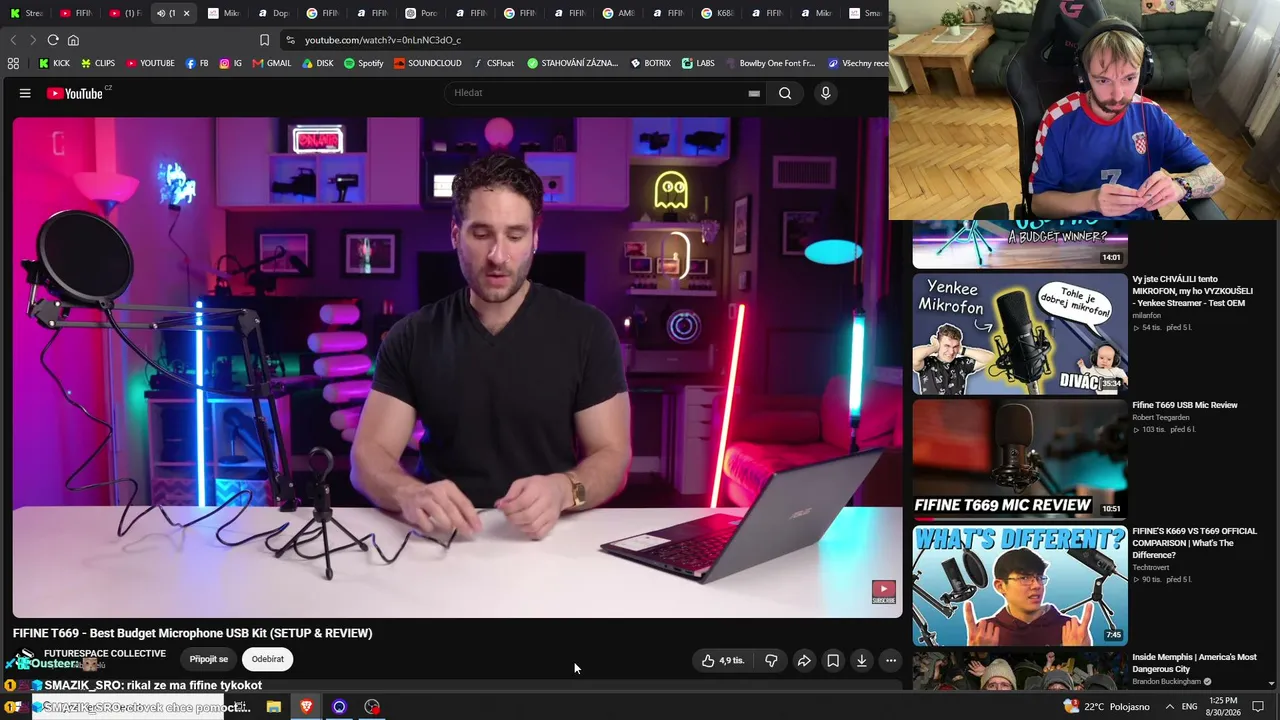The height and width of the screenshot is (720, 1280).
Task: Open the Spotify bookmark
Action: 364,63
